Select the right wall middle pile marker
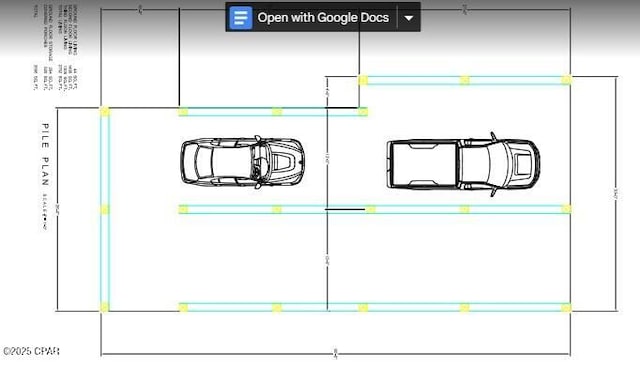 coord(566,209)
